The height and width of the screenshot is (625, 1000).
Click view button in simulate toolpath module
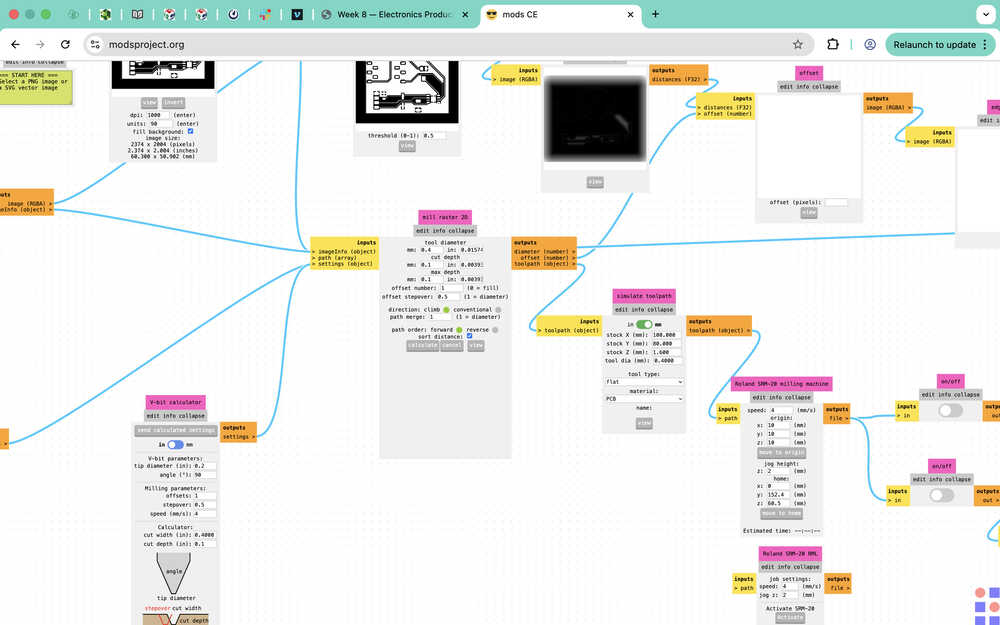(x=644, y=423)
